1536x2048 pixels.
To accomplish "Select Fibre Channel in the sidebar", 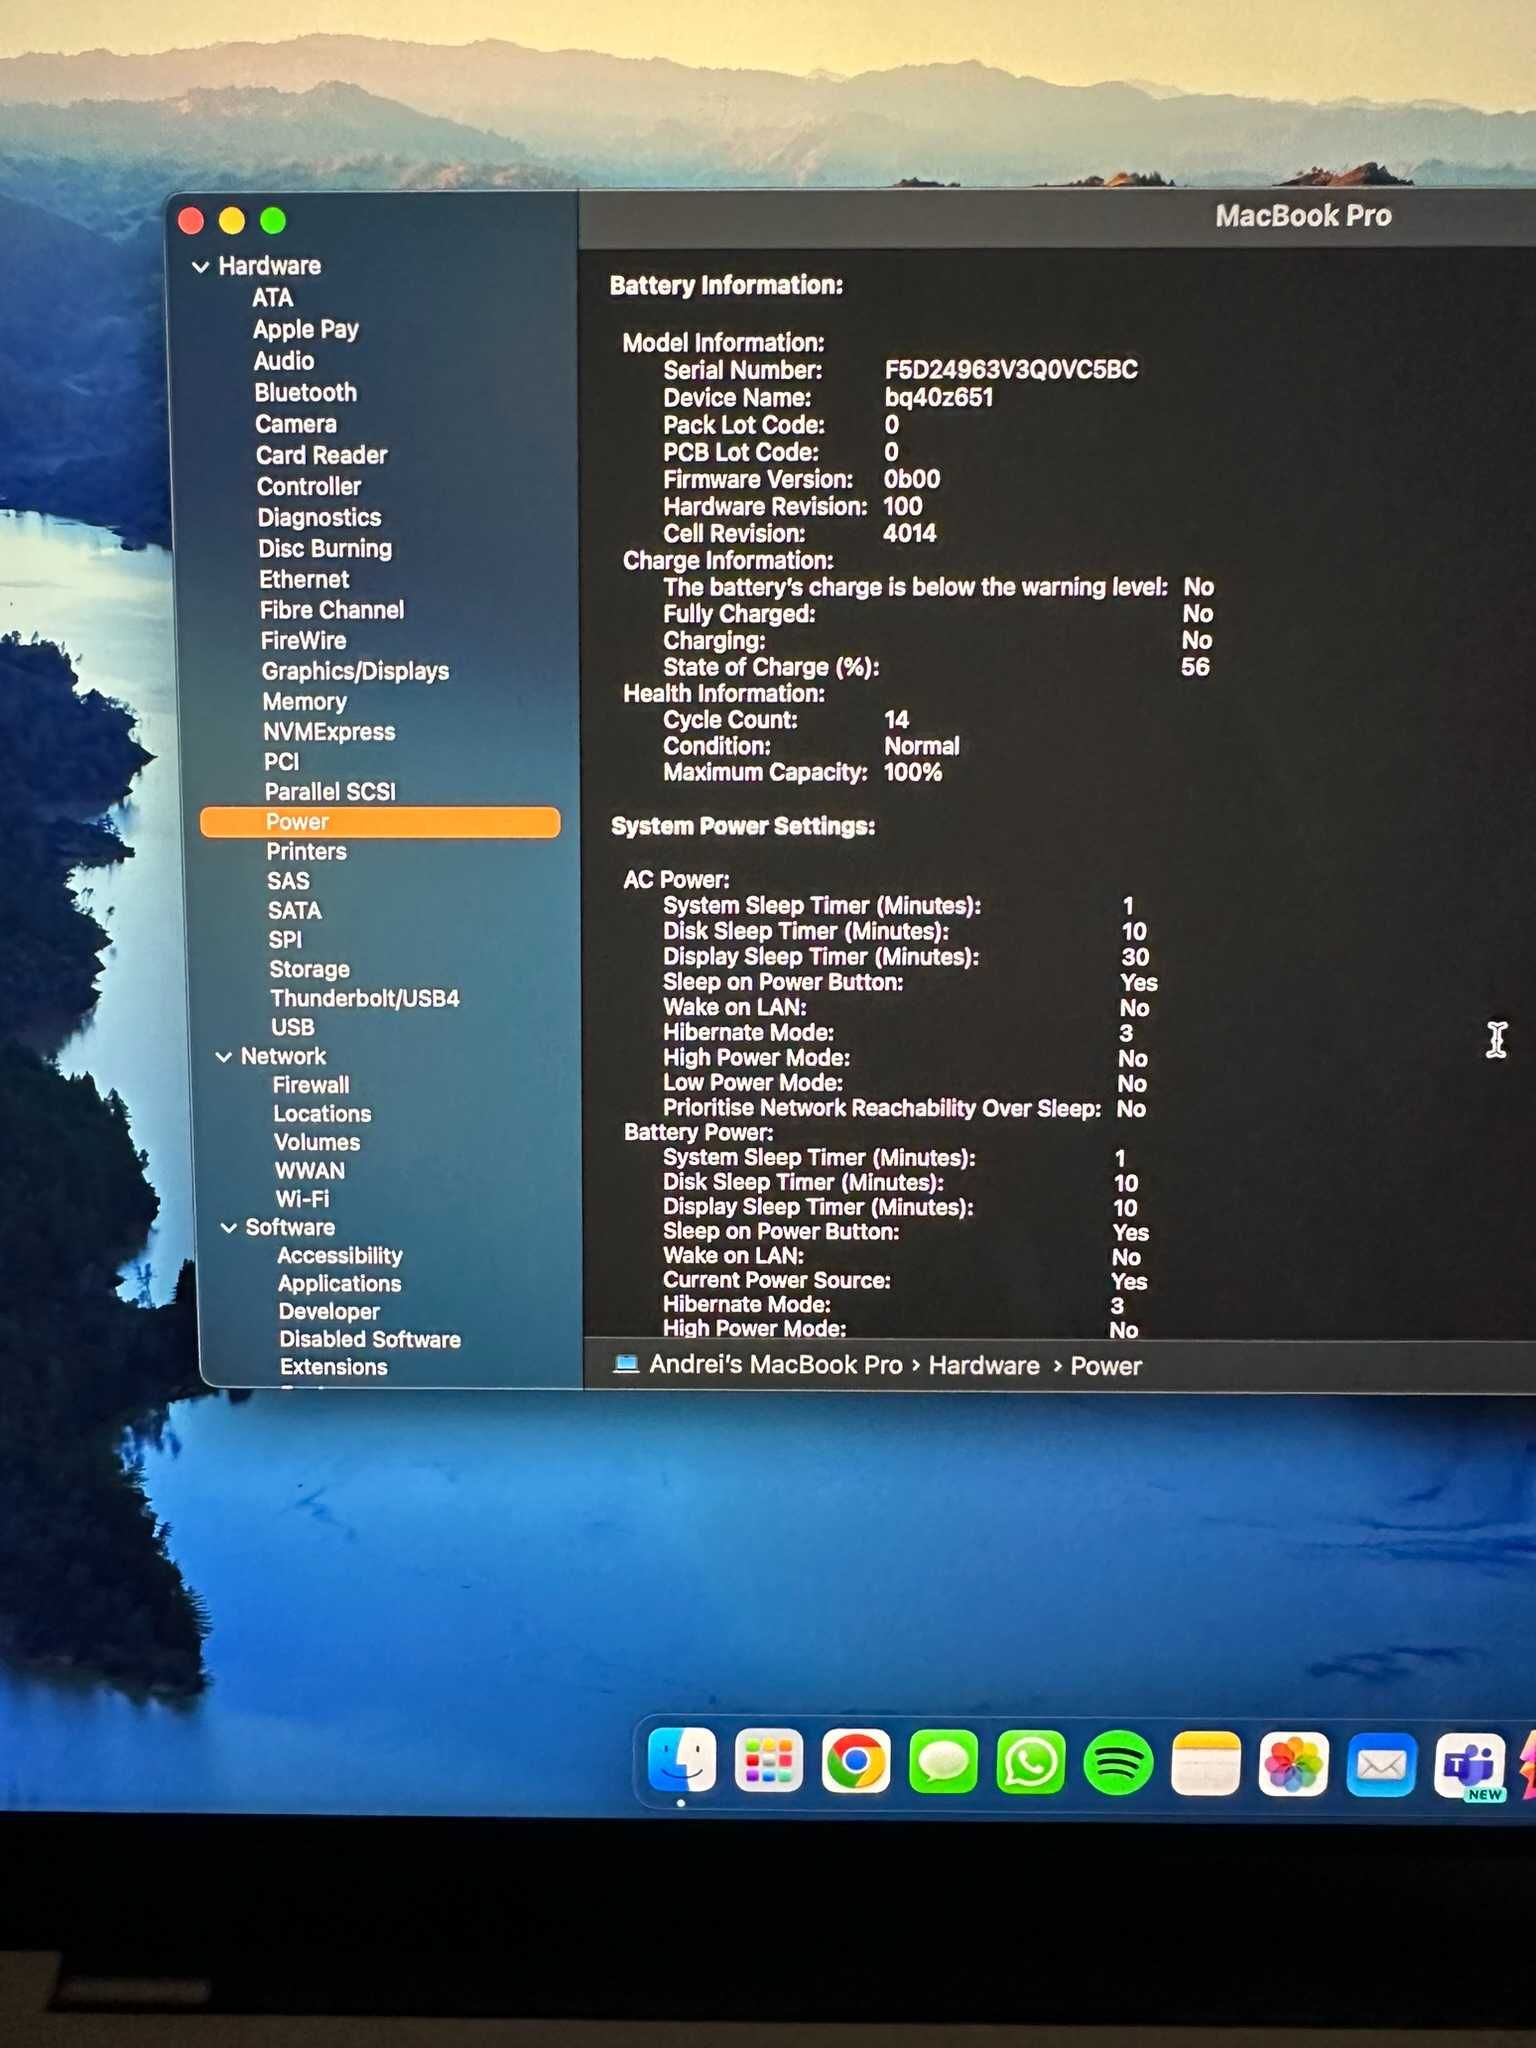I will coord(332,610).
